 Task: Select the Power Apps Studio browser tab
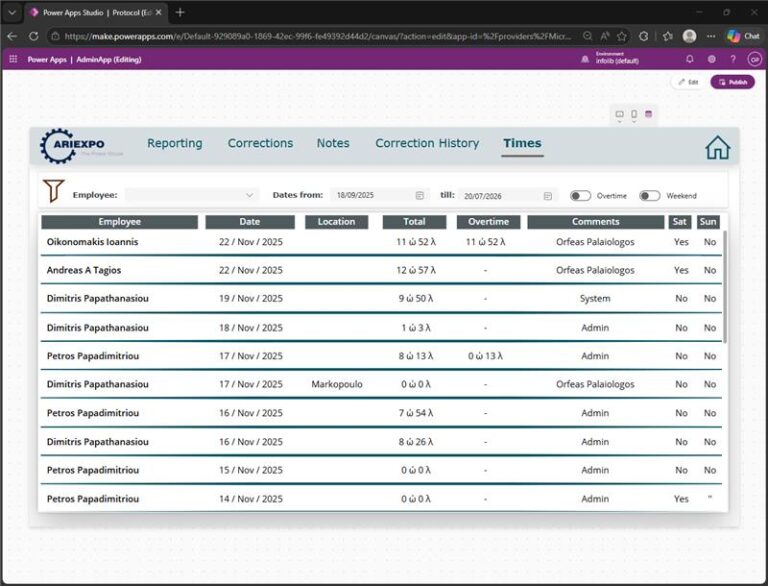(x=96, y=13)
